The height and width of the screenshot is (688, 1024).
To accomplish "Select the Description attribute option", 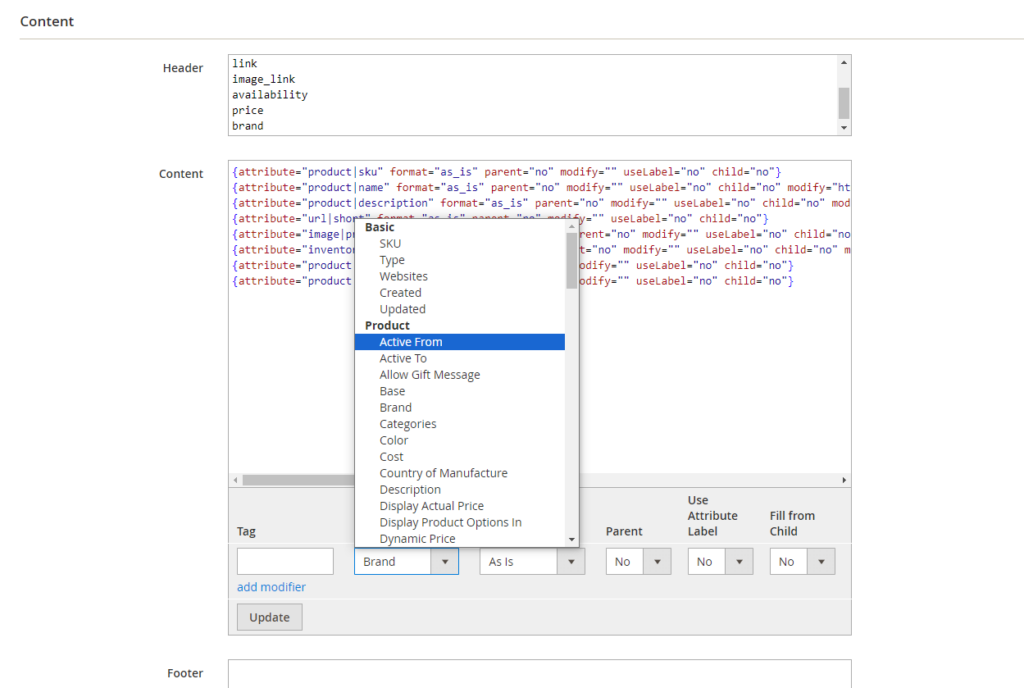I will 410,490.
